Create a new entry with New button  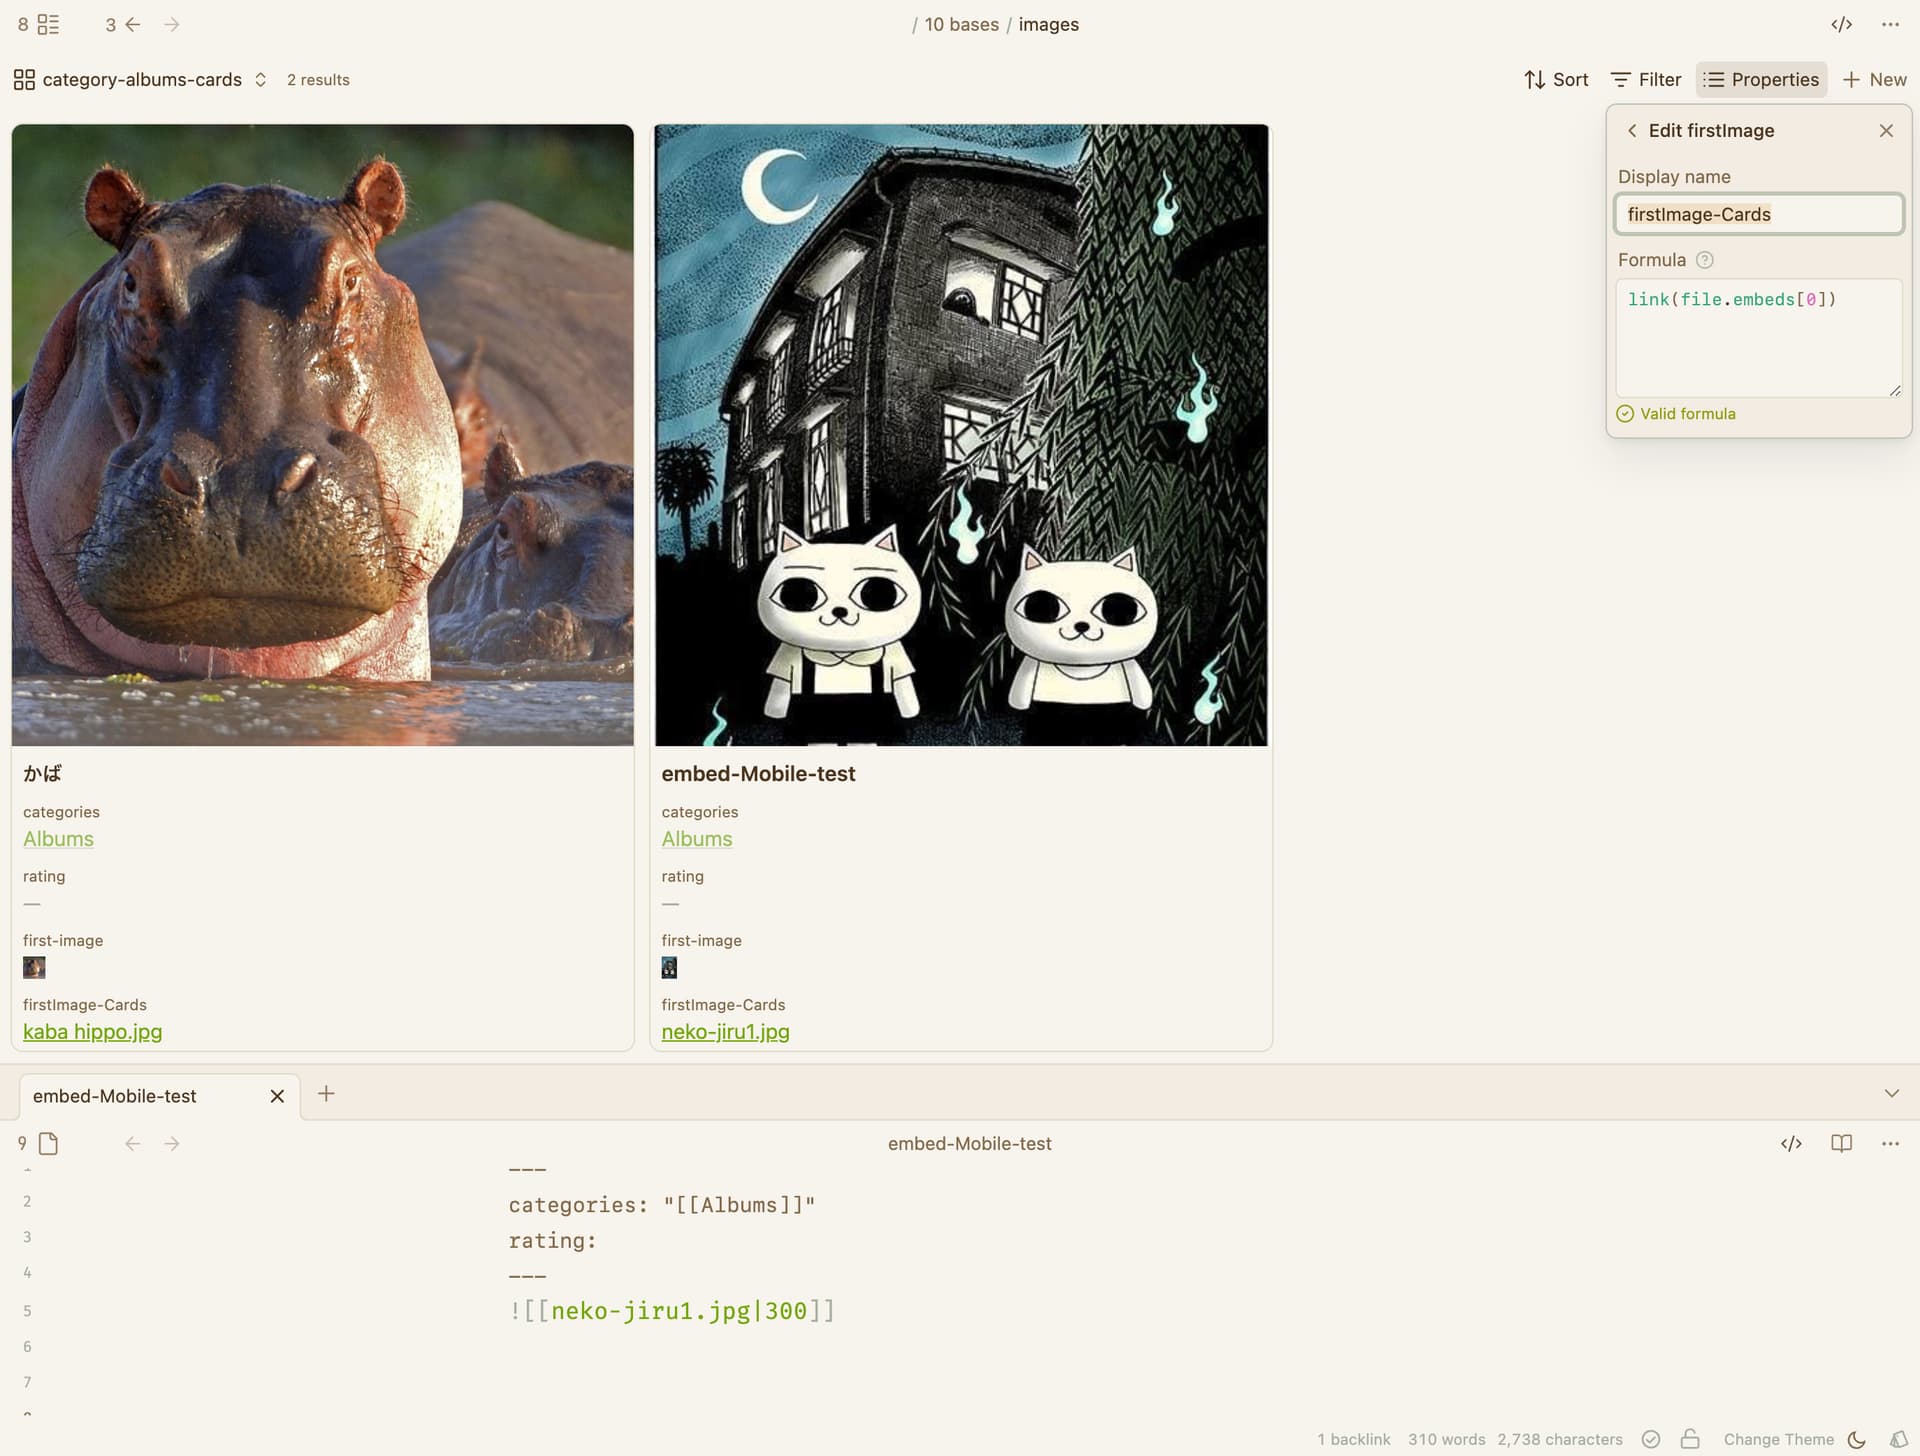coord(1874,80)
